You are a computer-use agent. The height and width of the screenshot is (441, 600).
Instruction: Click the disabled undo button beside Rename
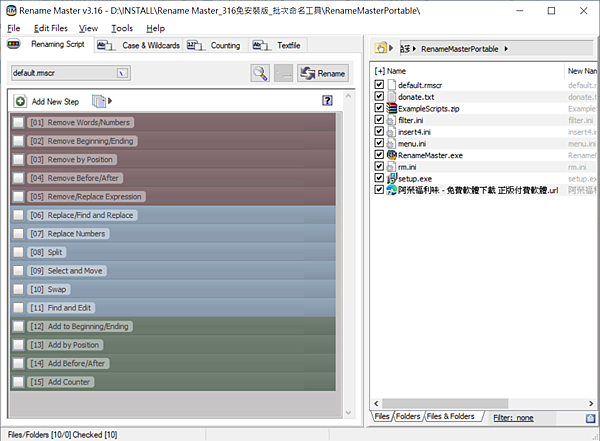point(283,73)
